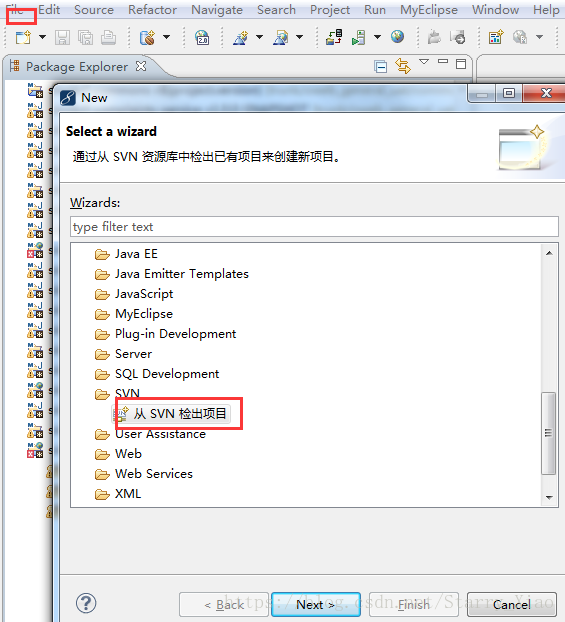Screen dimensions: 565x622
Task: Open dropdown next to database bean icon
Action: pos(167,37)
